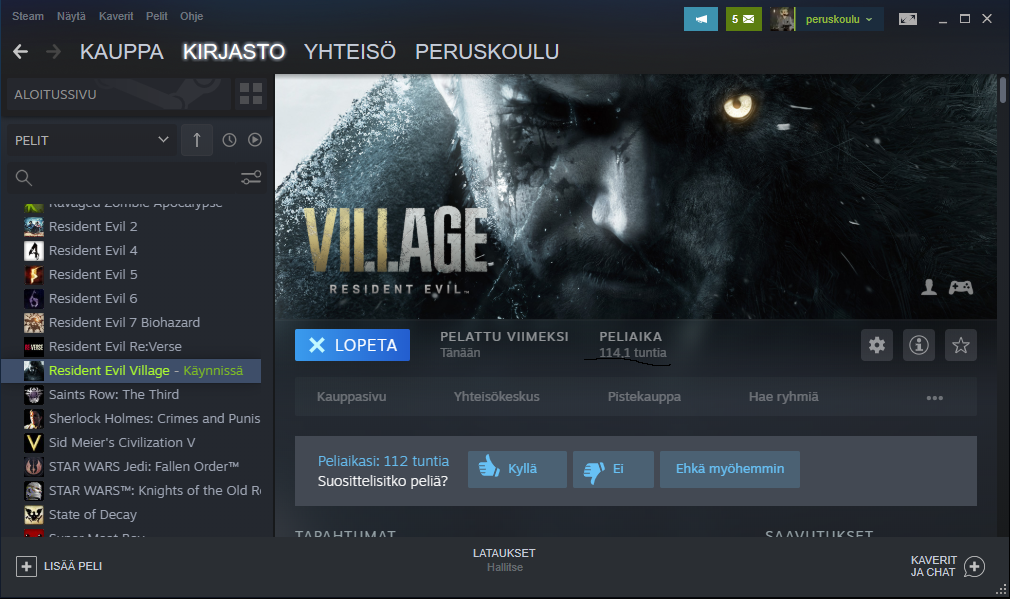Screen dimensions: 1010x599
Task: Click the Resident Evil Village banner image
Action: click(636, 196)
